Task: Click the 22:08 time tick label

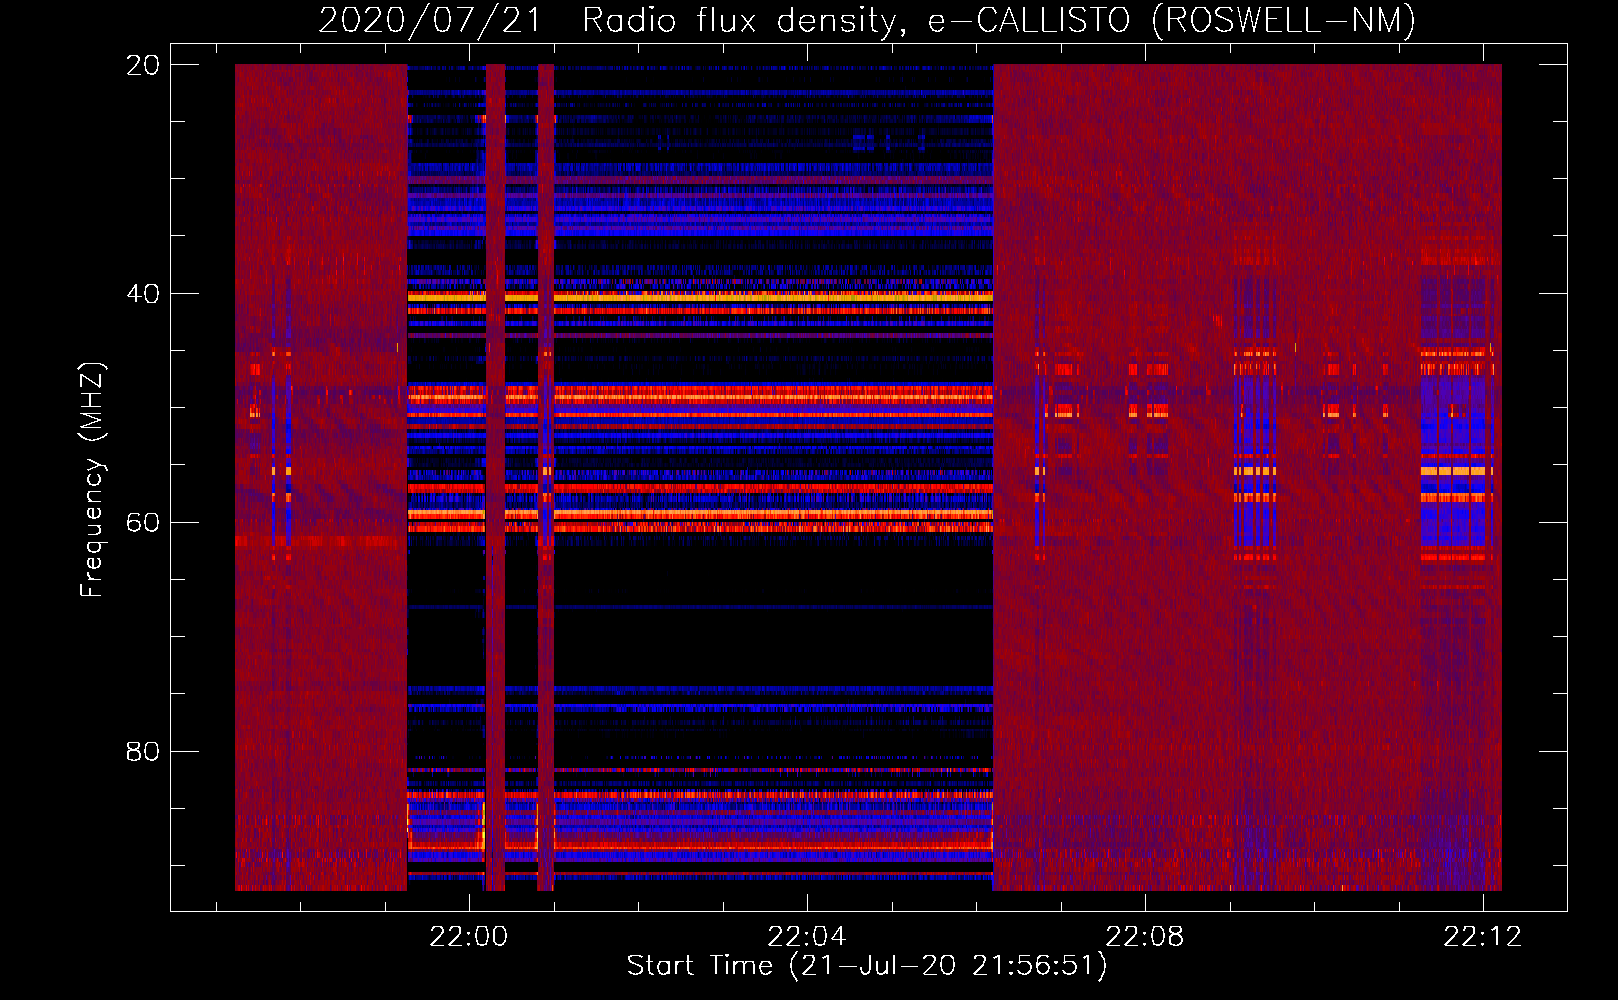Action: 1144,937
